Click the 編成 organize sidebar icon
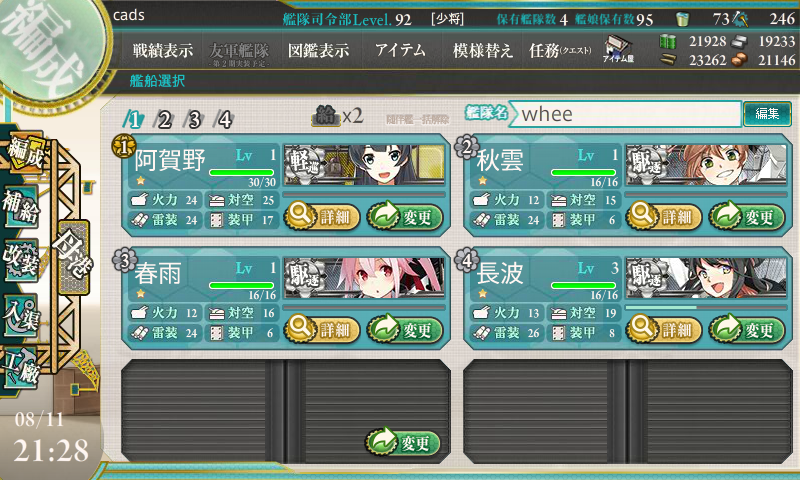 [x=24, y=153]
